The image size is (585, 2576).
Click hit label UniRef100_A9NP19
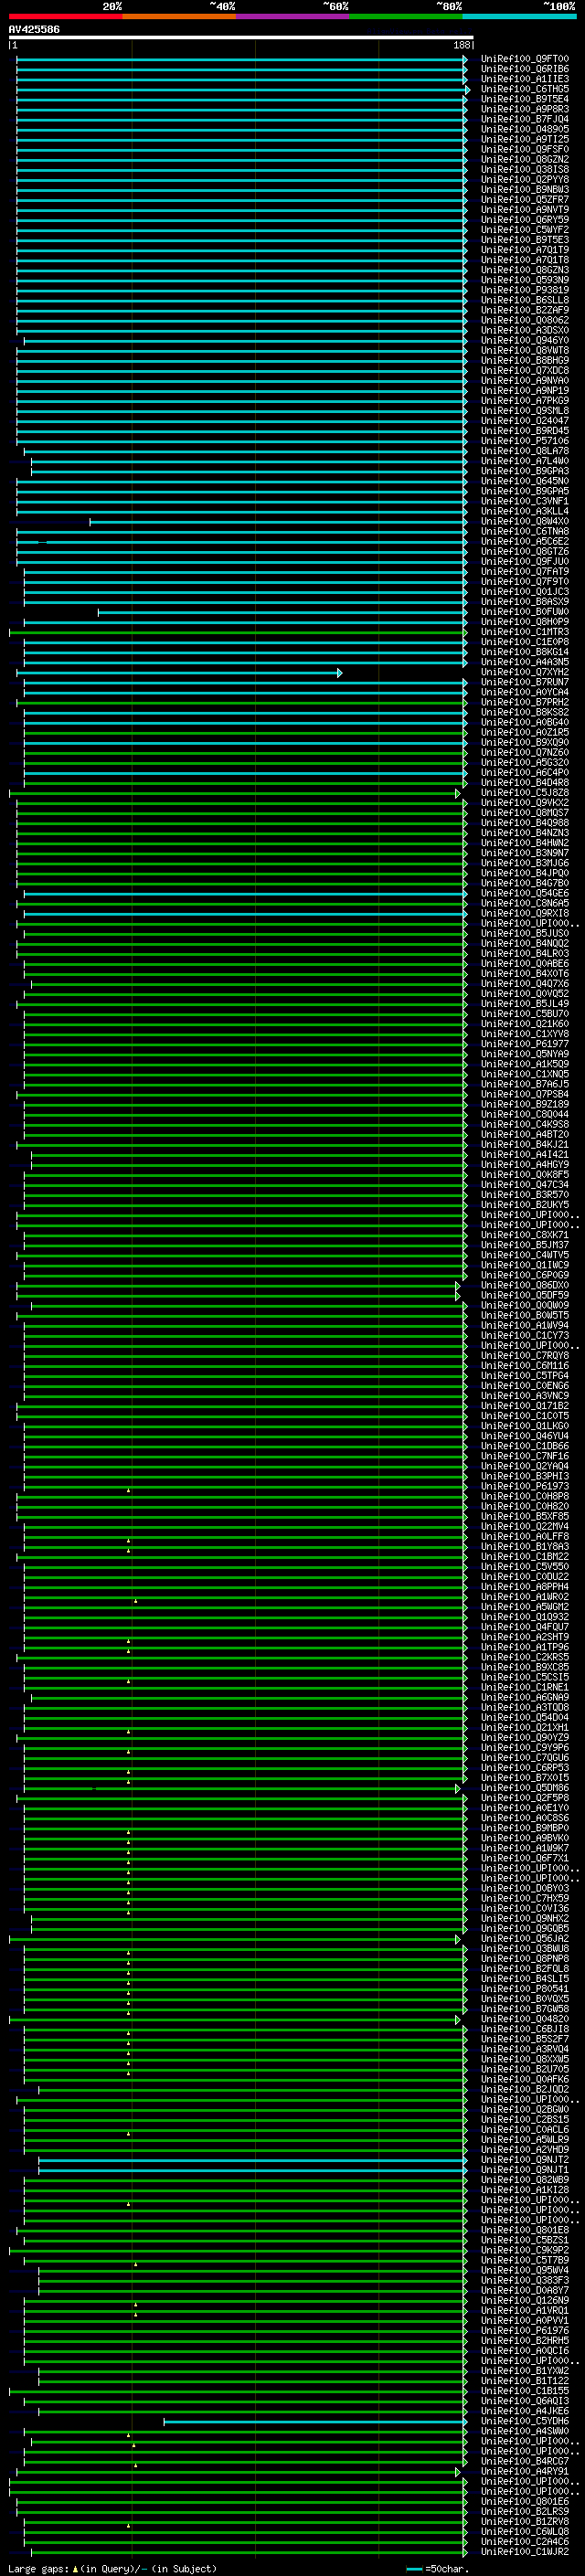coord(525,390)
